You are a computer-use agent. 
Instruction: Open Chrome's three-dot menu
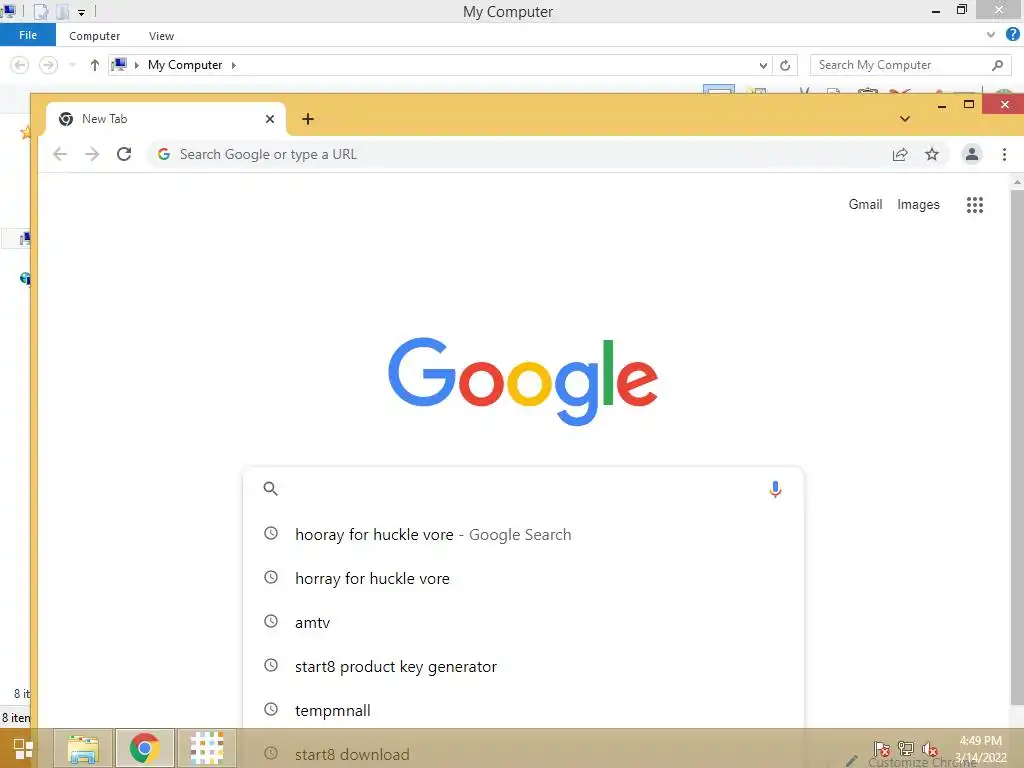[x=1004, y=154]
